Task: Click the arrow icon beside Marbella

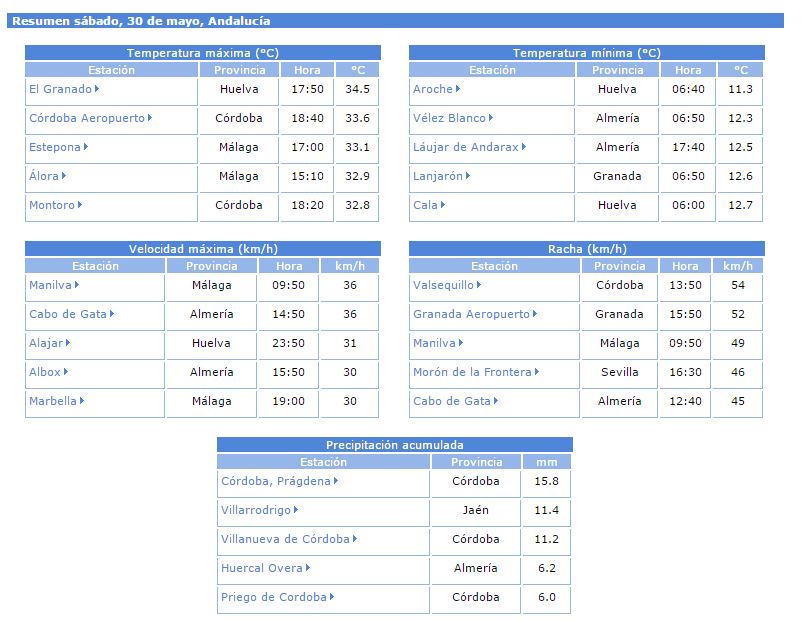Action: 82,401
